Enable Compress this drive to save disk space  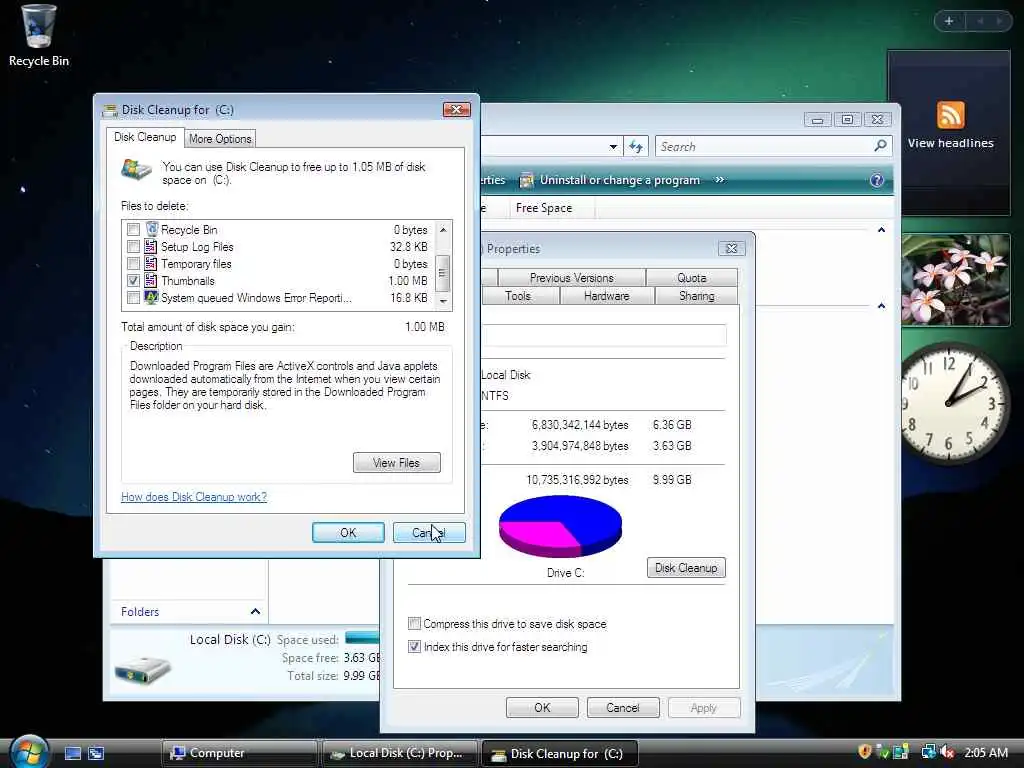pos(414,623)
